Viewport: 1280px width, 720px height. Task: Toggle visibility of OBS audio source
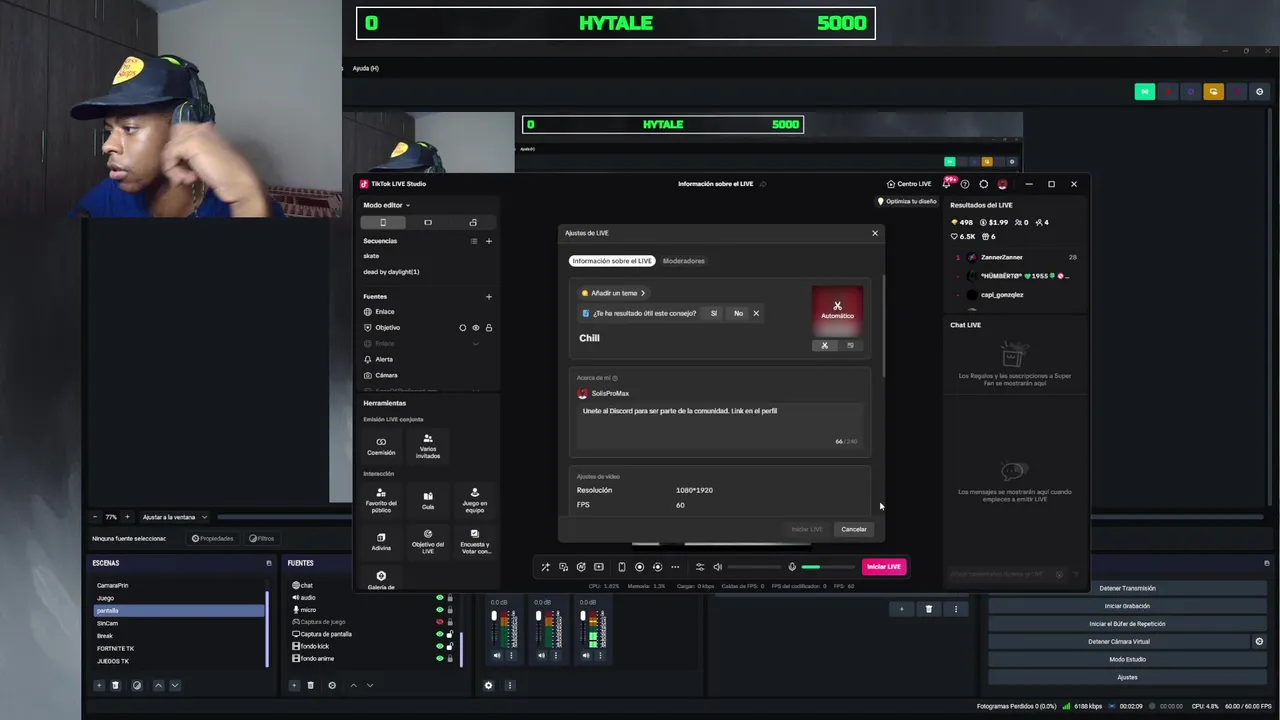[439, 598]
